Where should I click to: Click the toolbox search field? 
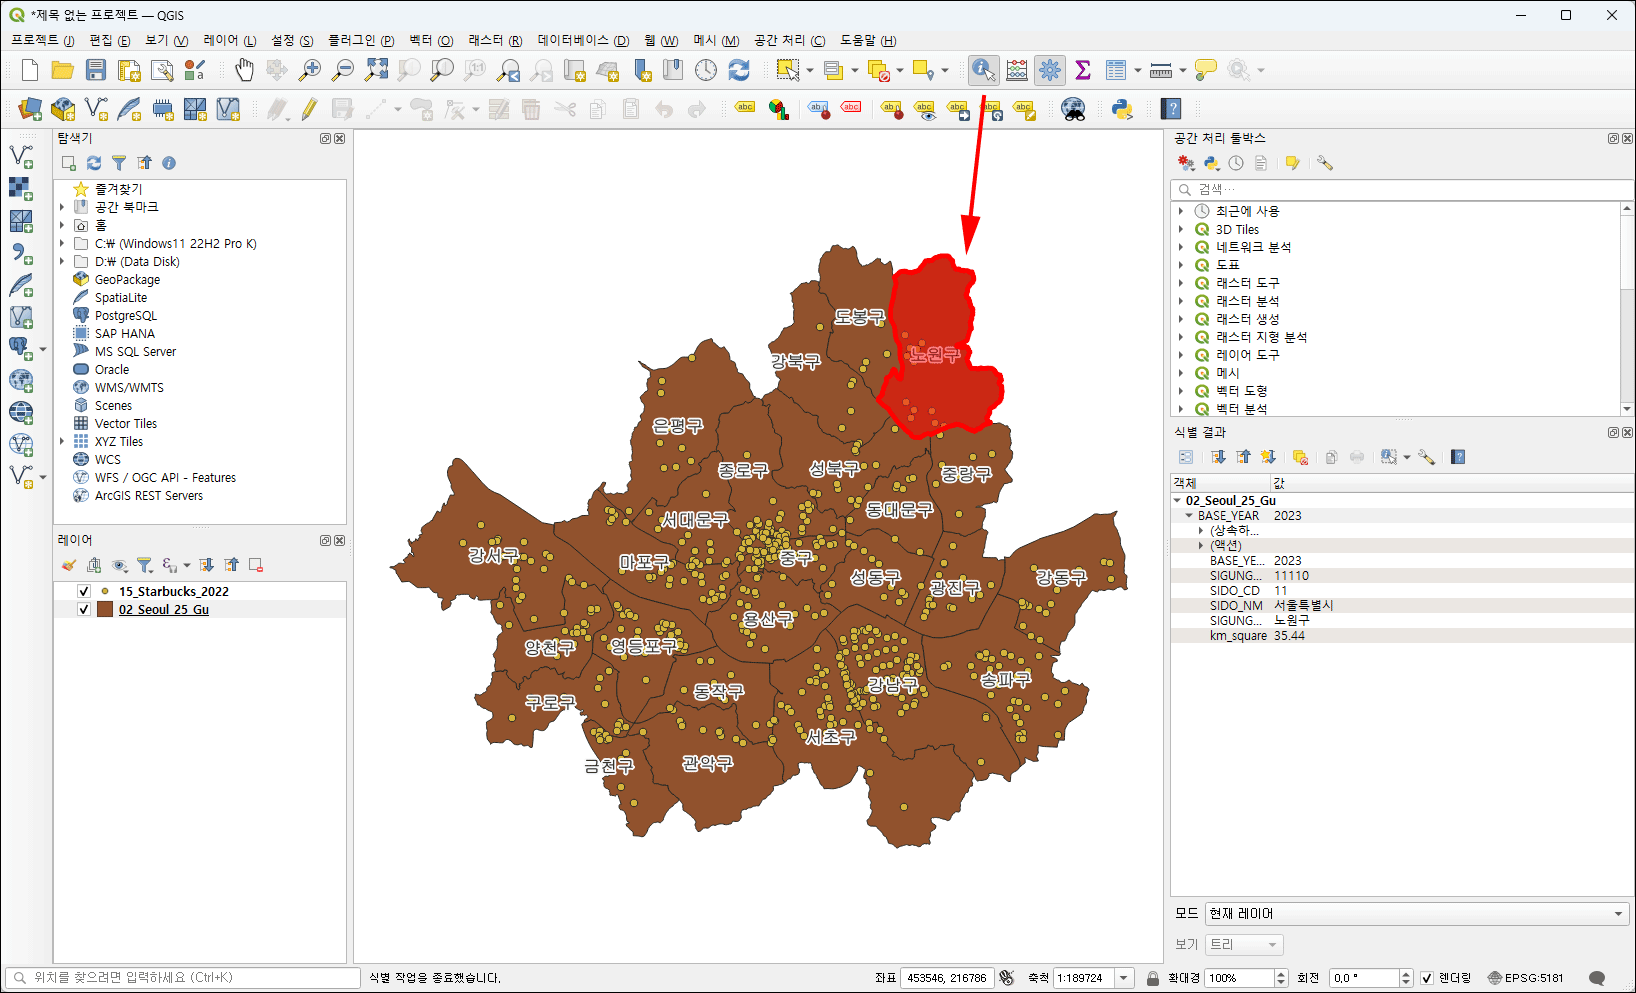pos(1402,189)
